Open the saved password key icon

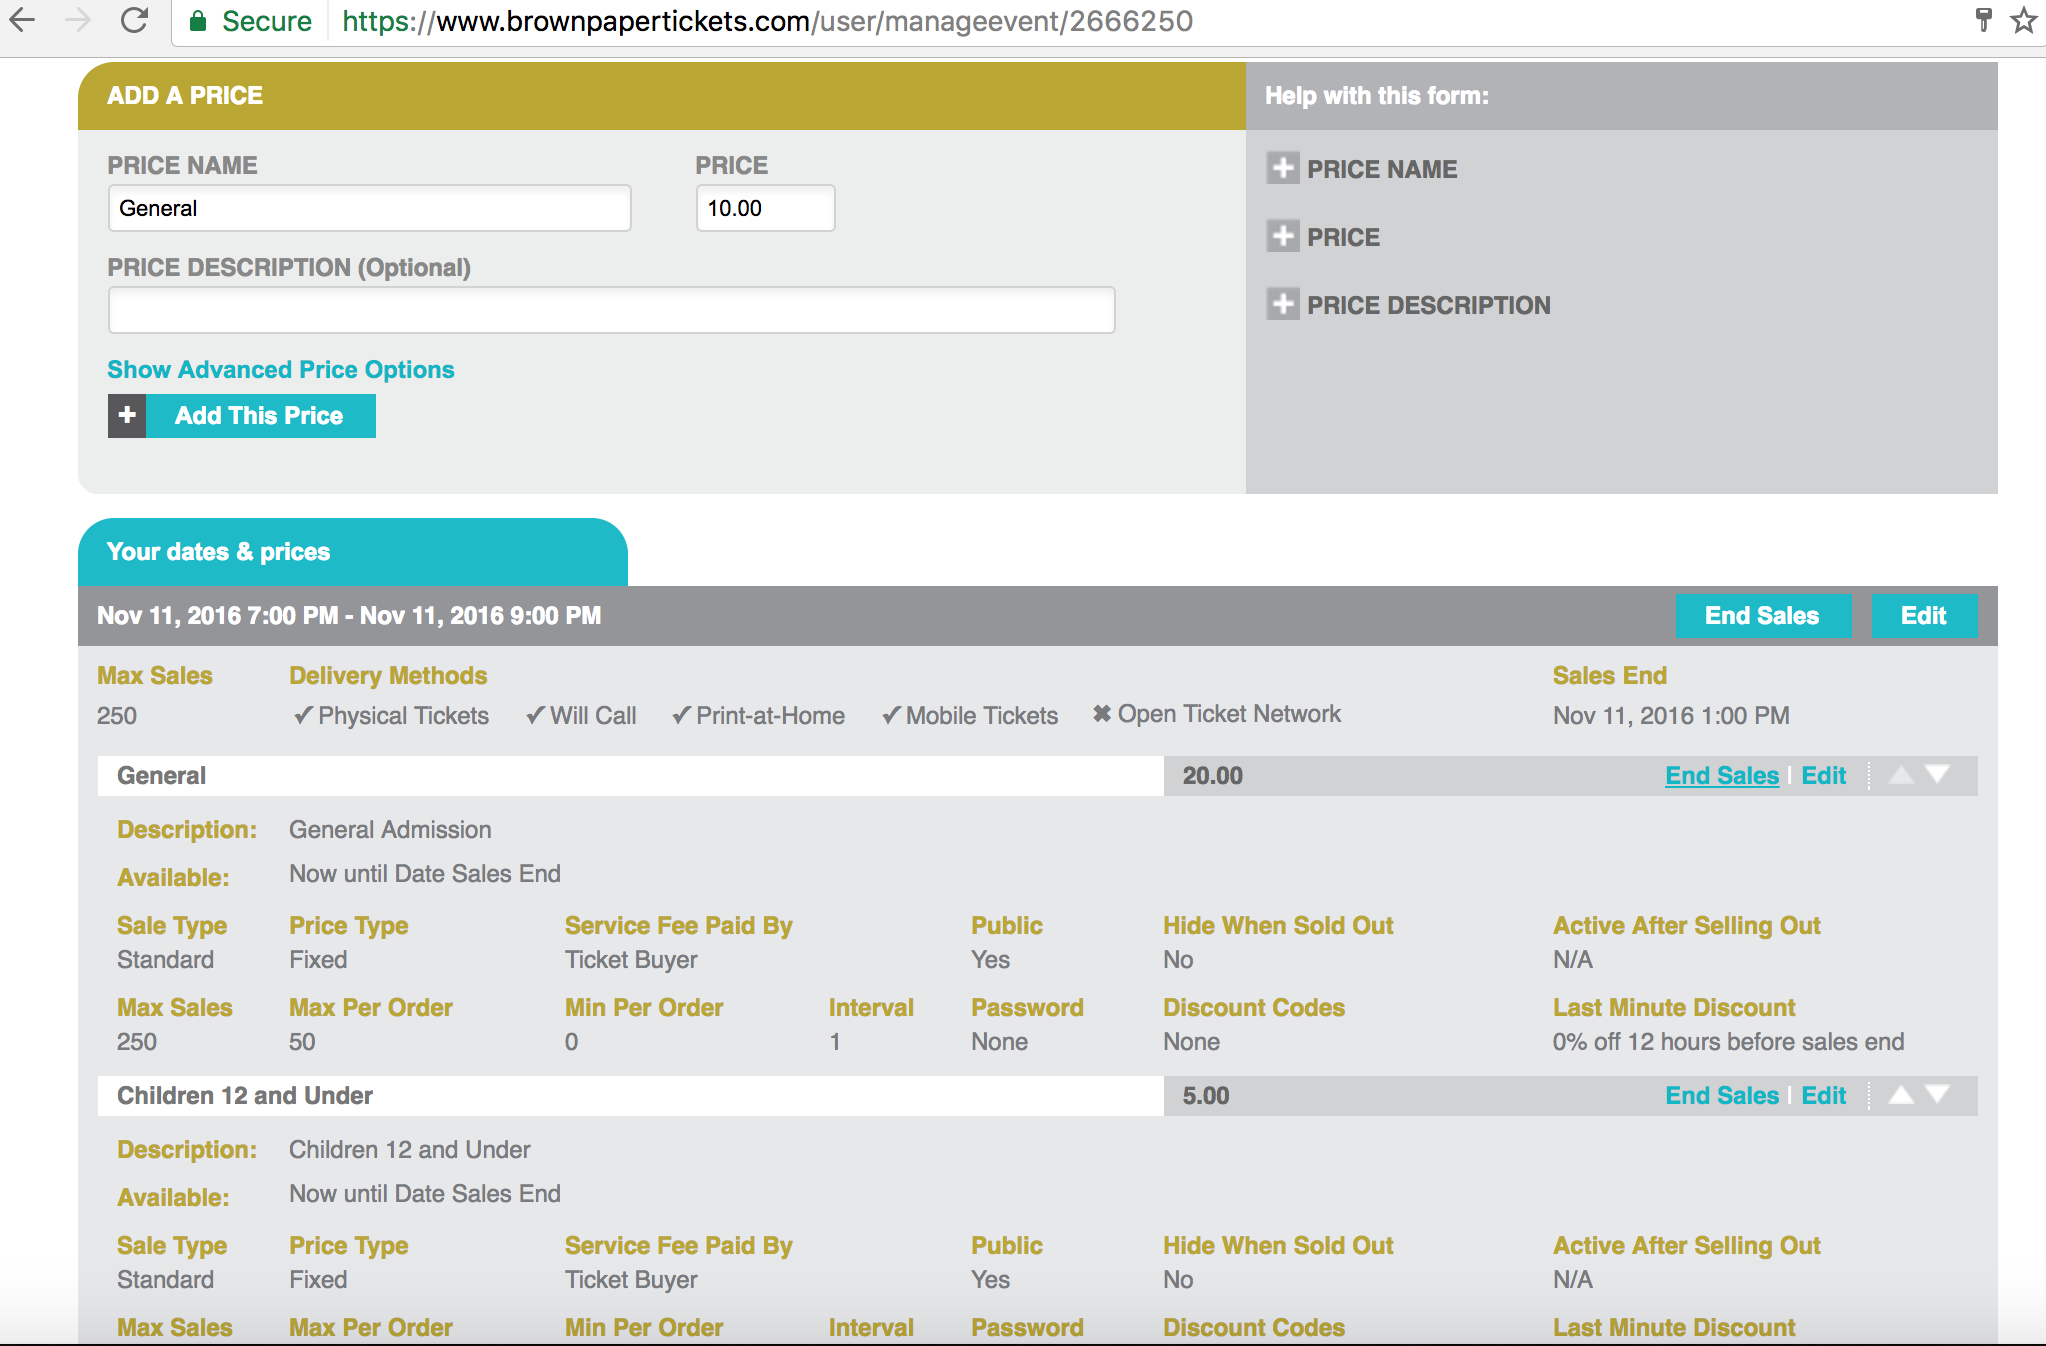point(1984,20)
